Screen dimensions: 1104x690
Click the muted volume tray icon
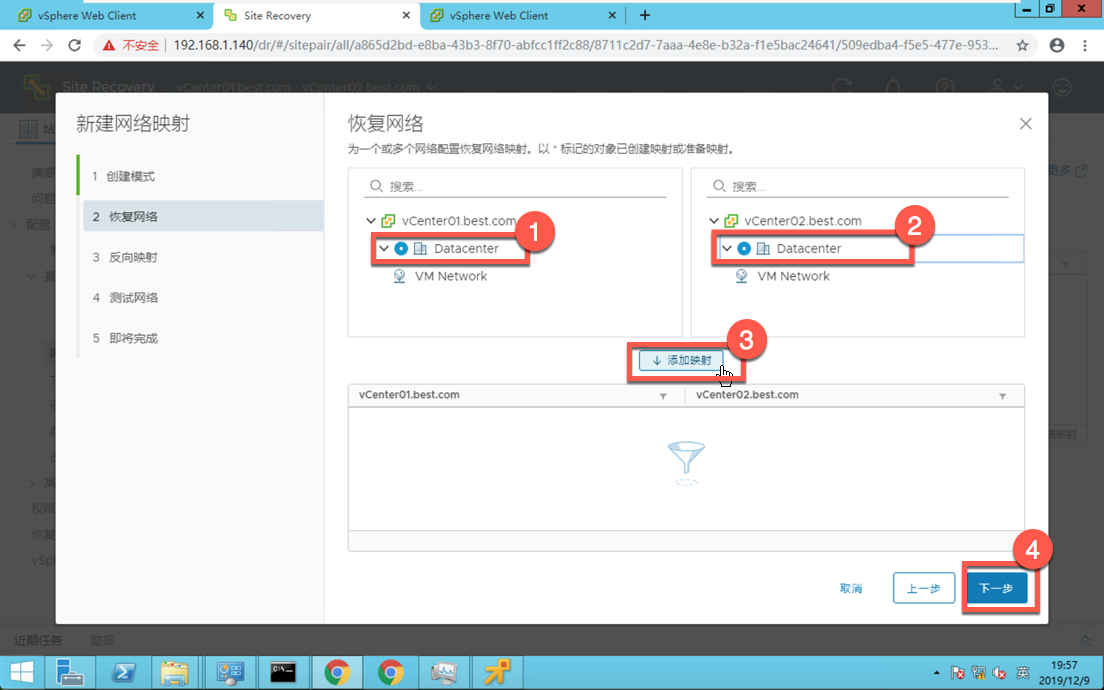(999, 673)
